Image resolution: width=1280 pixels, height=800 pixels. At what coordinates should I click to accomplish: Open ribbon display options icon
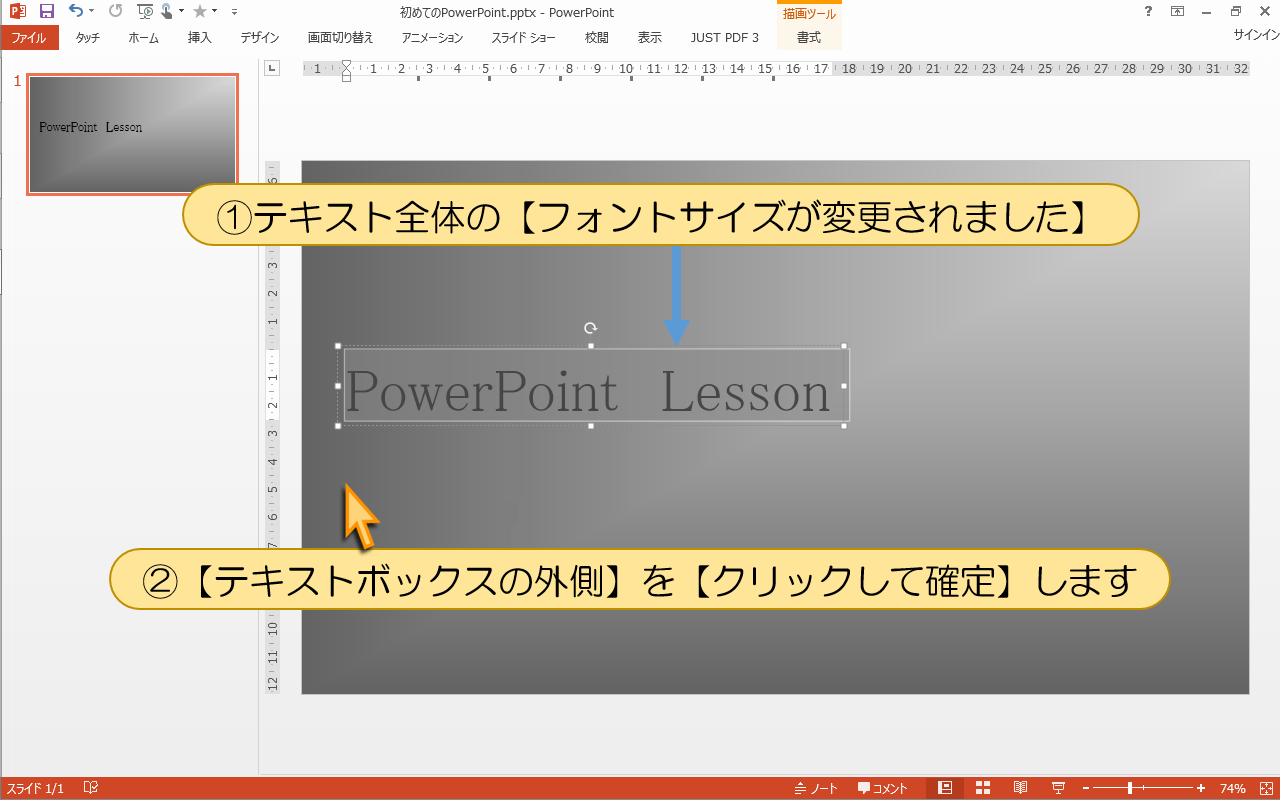pyautogui.click(x=1177, y=11)
